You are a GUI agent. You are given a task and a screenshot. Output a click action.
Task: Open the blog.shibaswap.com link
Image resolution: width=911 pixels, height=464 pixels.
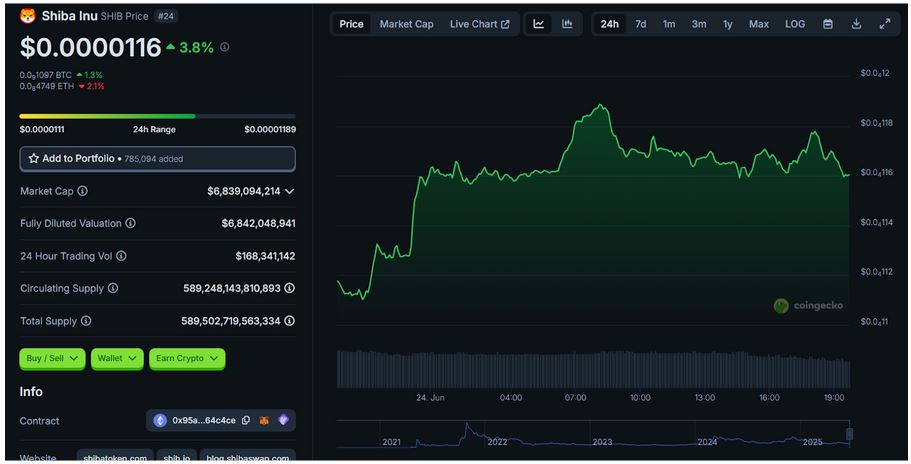[248, 458]
